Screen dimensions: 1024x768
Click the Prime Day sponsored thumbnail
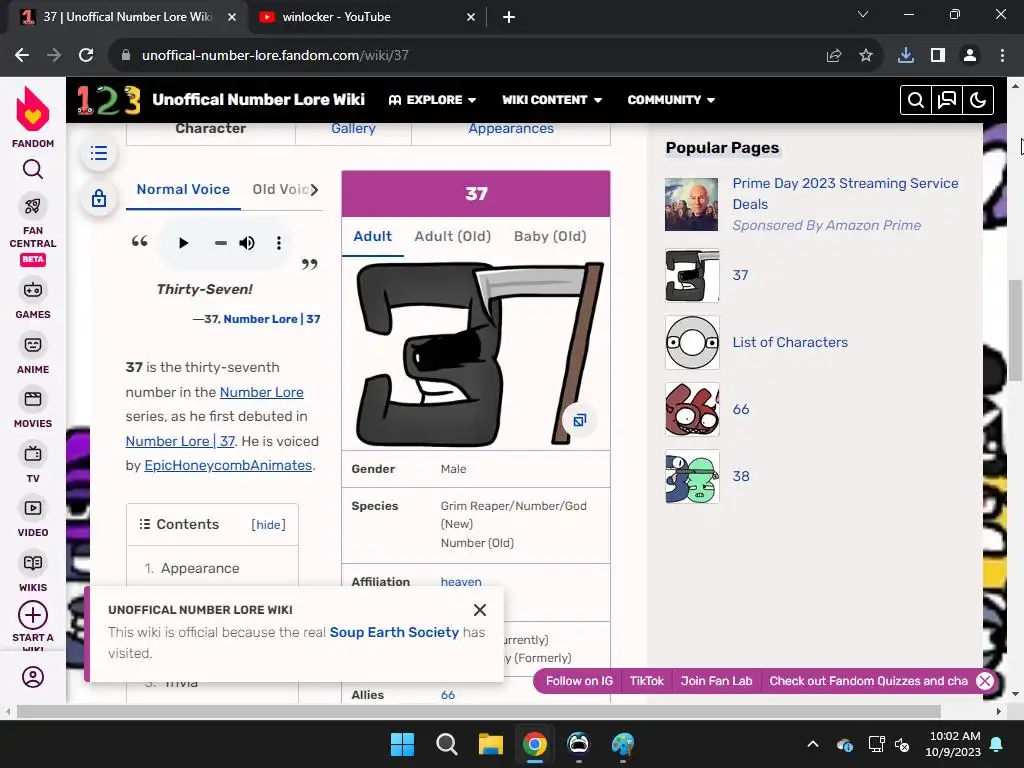[692, 204]
